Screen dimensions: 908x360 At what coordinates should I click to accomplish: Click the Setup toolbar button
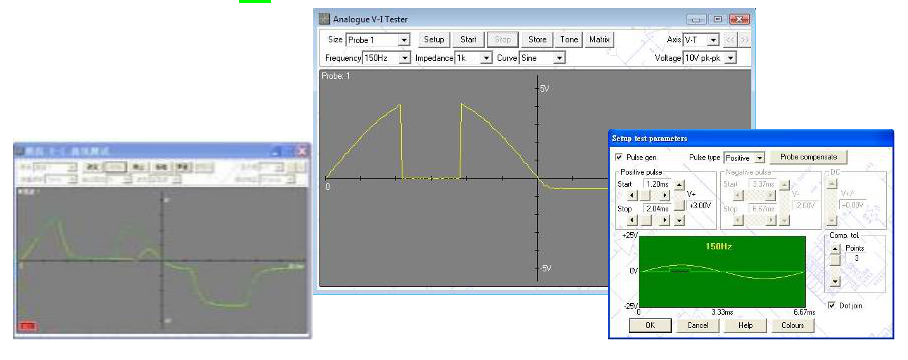coord(434,39)
